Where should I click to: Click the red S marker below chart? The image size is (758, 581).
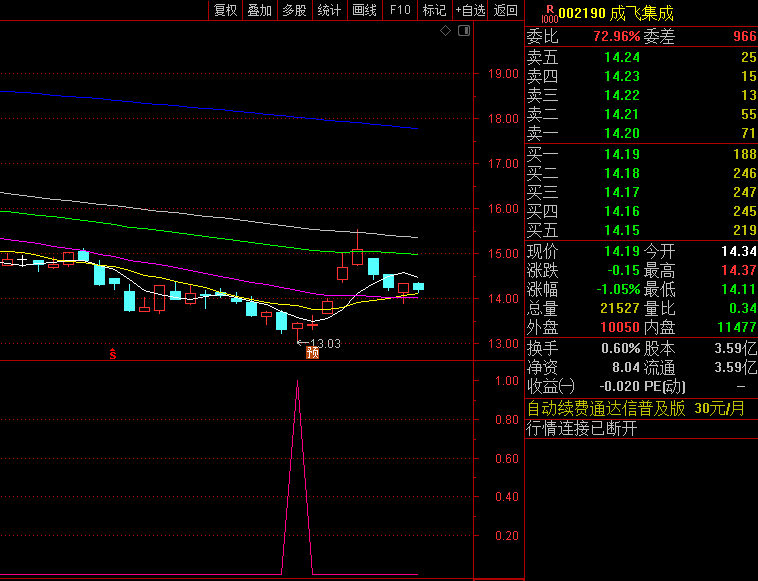point(113,354)
